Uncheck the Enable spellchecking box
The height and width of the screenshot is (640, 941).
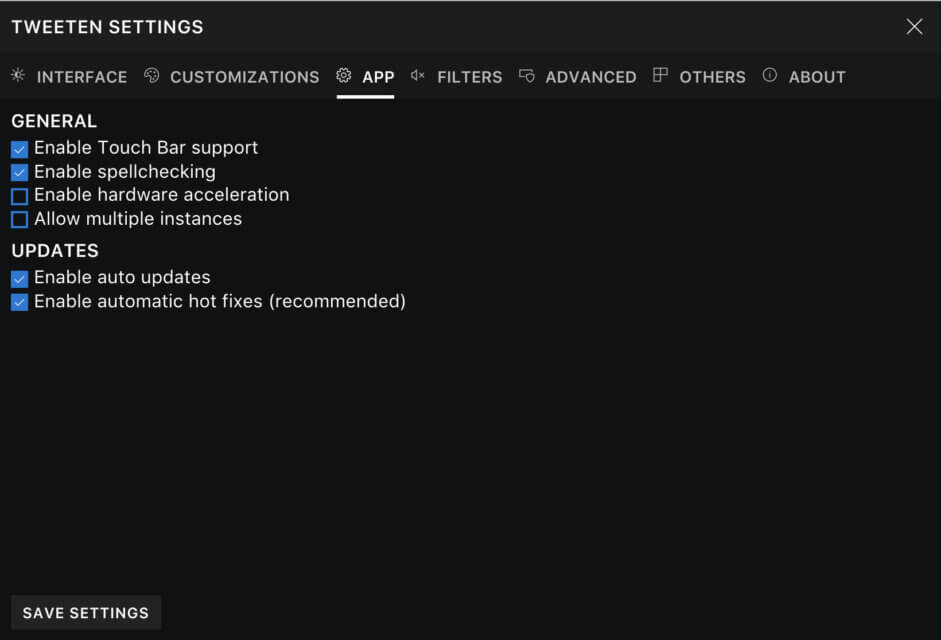pos(19,172)
